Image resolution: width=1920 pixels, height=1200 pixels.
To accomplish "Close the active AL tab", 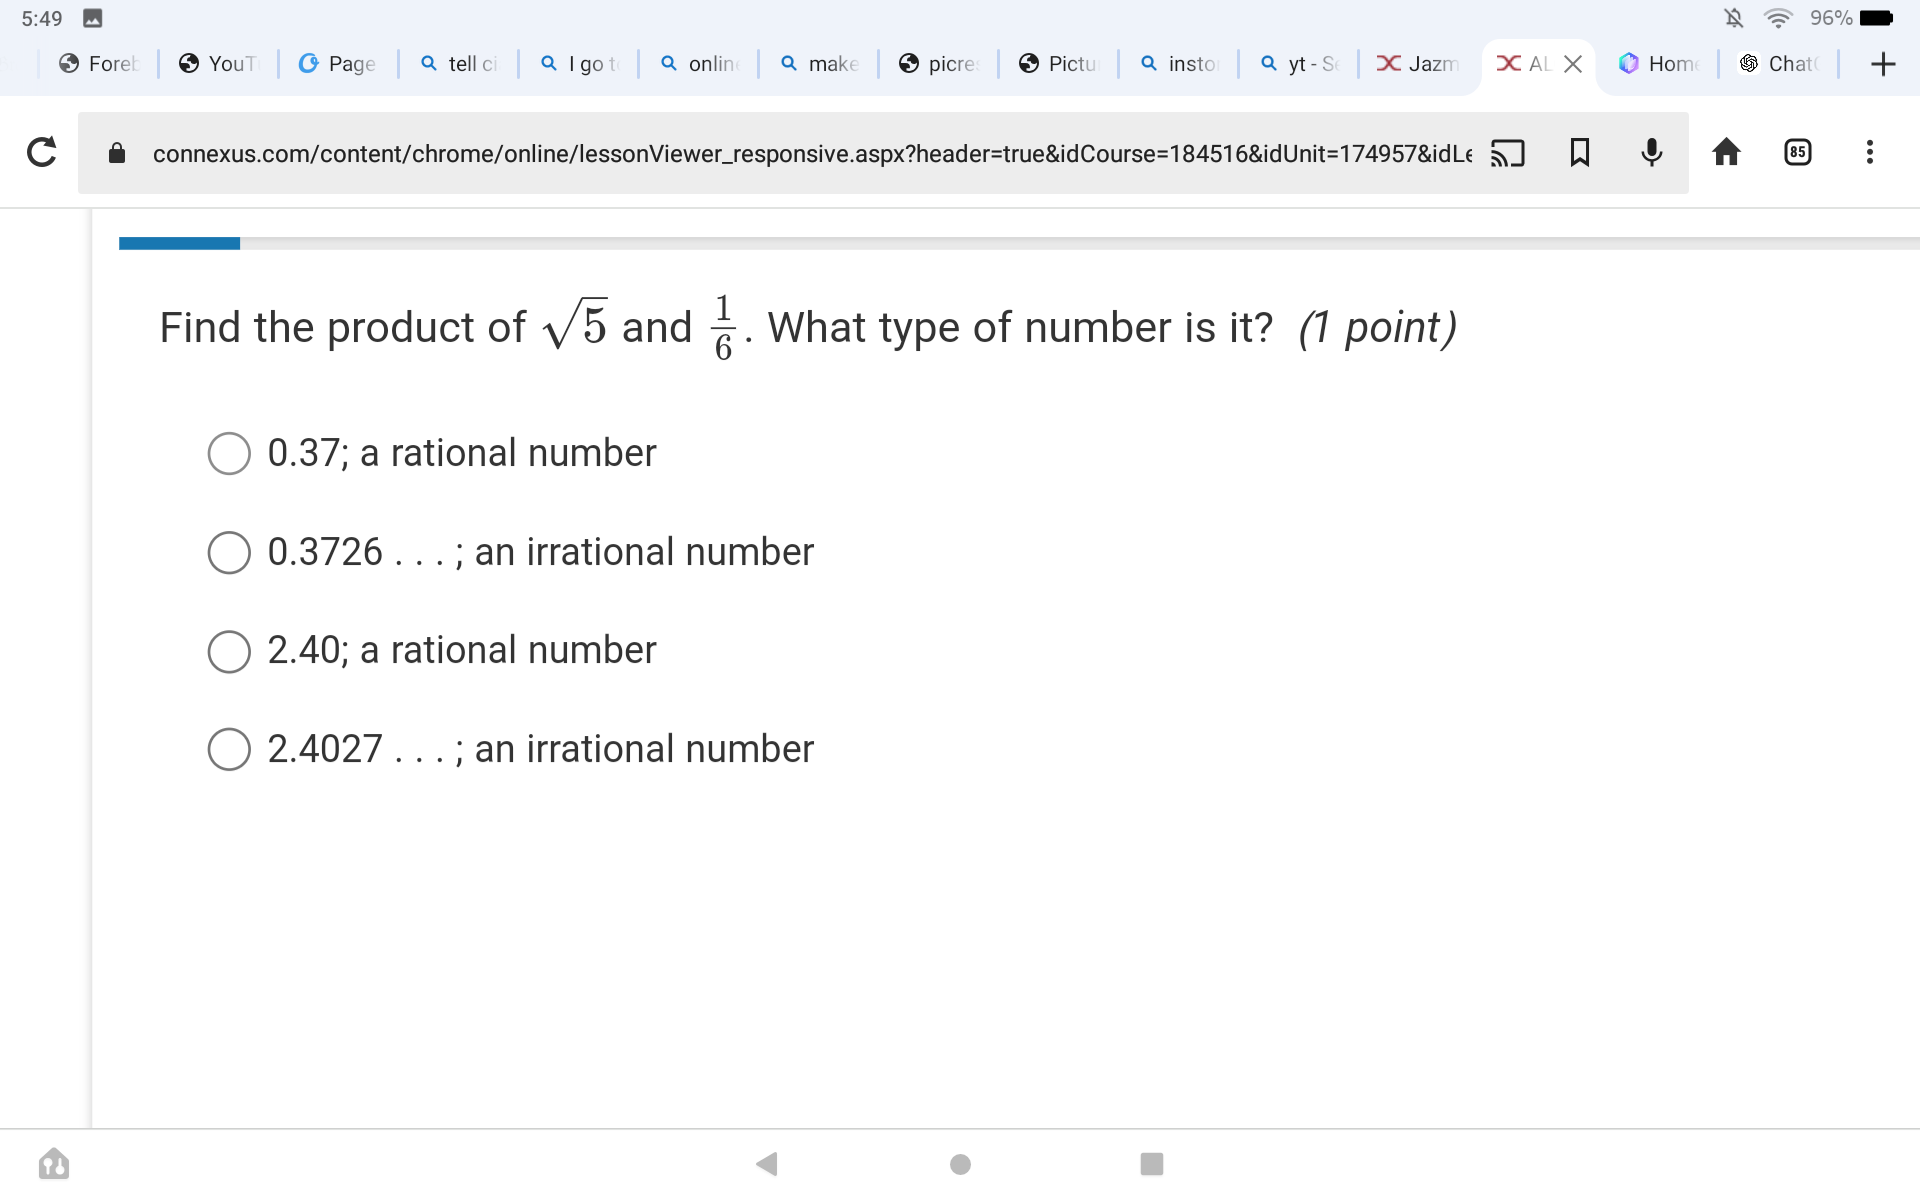I will point(1573,64).
